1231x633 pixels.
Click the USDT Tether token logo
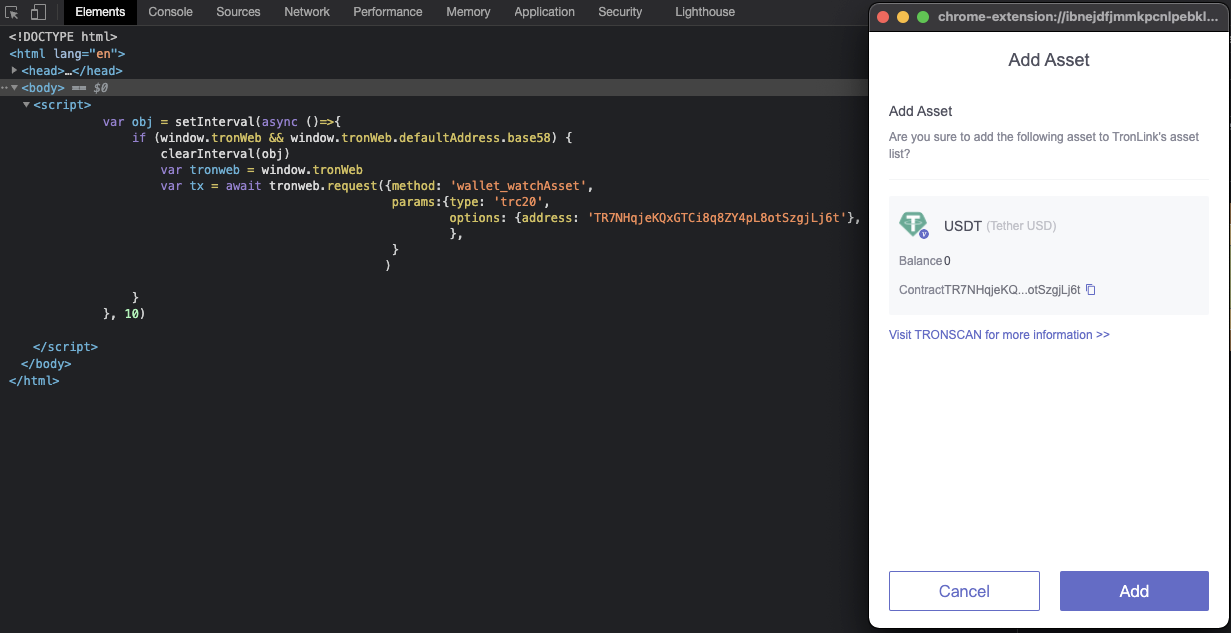[914, 225]
